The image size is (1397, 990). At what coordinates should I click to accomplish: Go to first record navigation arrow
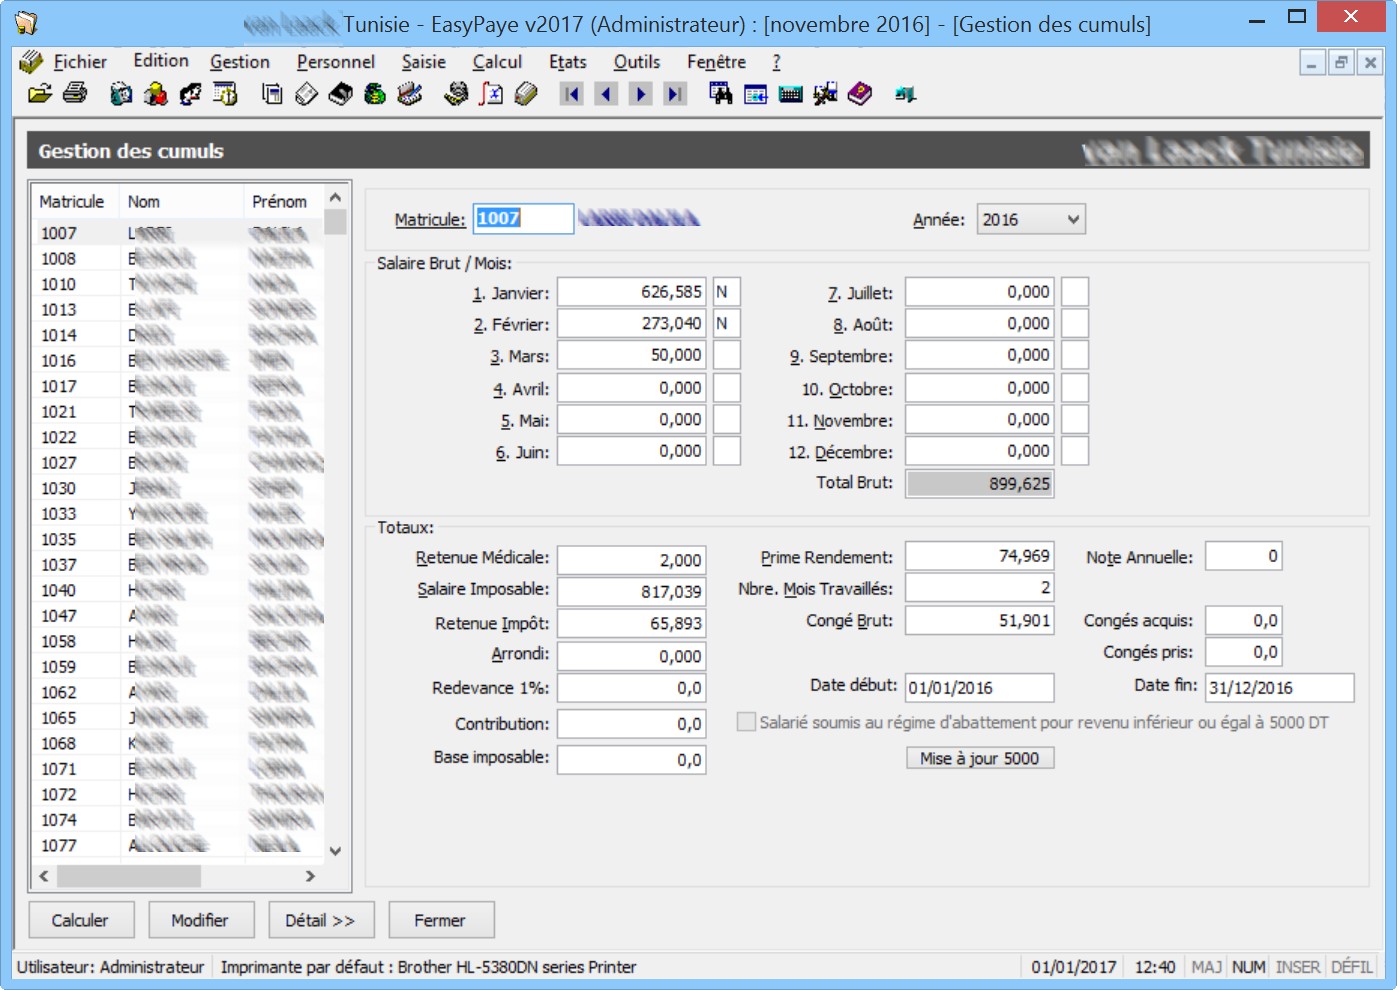click(572, 94)
